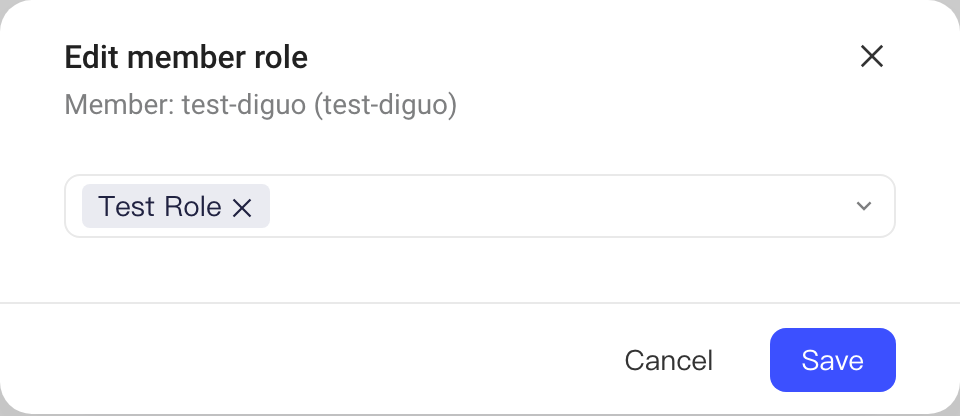Dismiss dialog using top-right X icon

pyautogui.click(x=871, y=56)
